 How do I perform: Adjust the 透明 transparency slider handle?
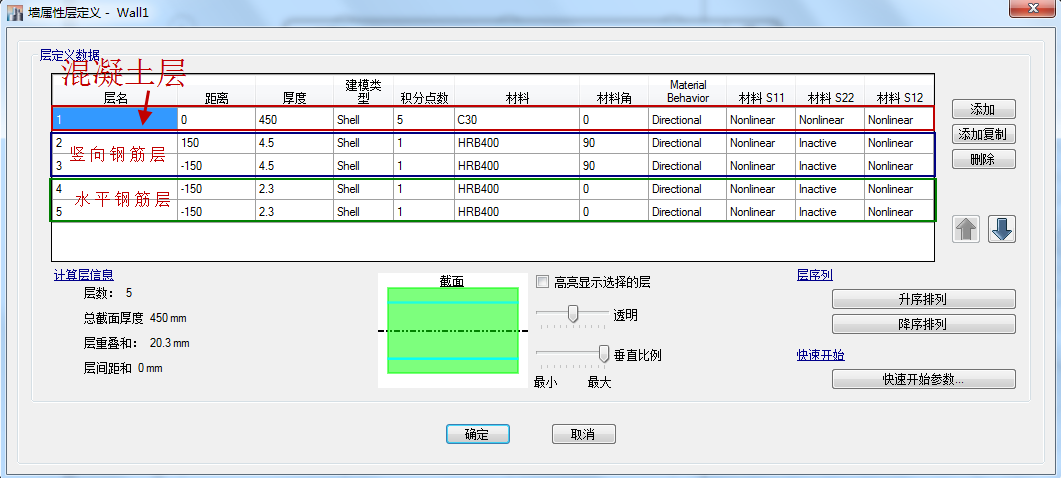pos(573,314)
